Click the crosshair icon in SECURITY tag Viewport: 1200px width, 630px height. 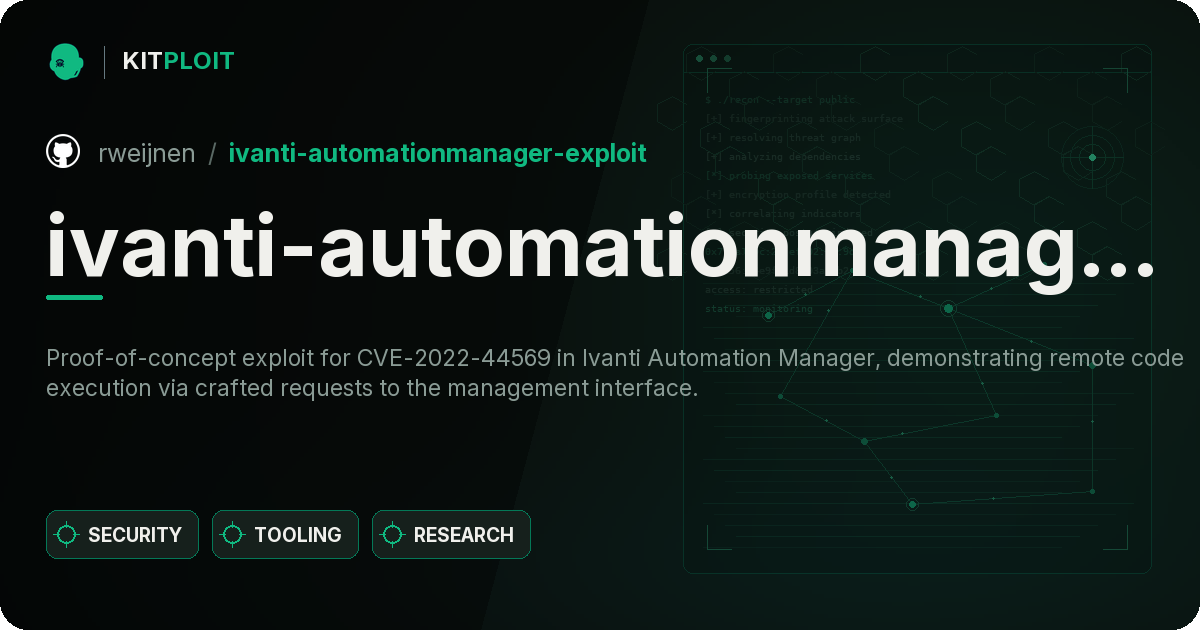point(67,535)
